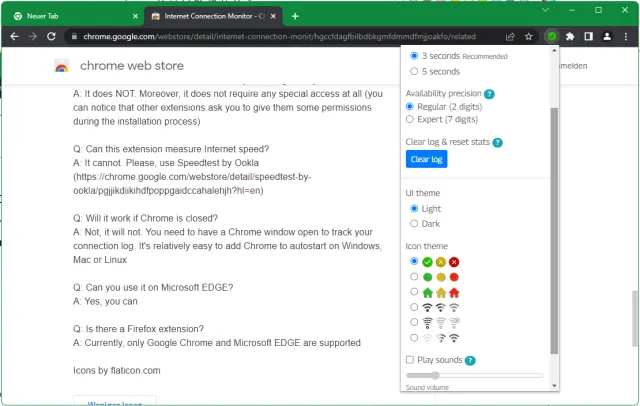
Task: Enable the Play sounds checkbox
Action: click(x=410, y=359)
